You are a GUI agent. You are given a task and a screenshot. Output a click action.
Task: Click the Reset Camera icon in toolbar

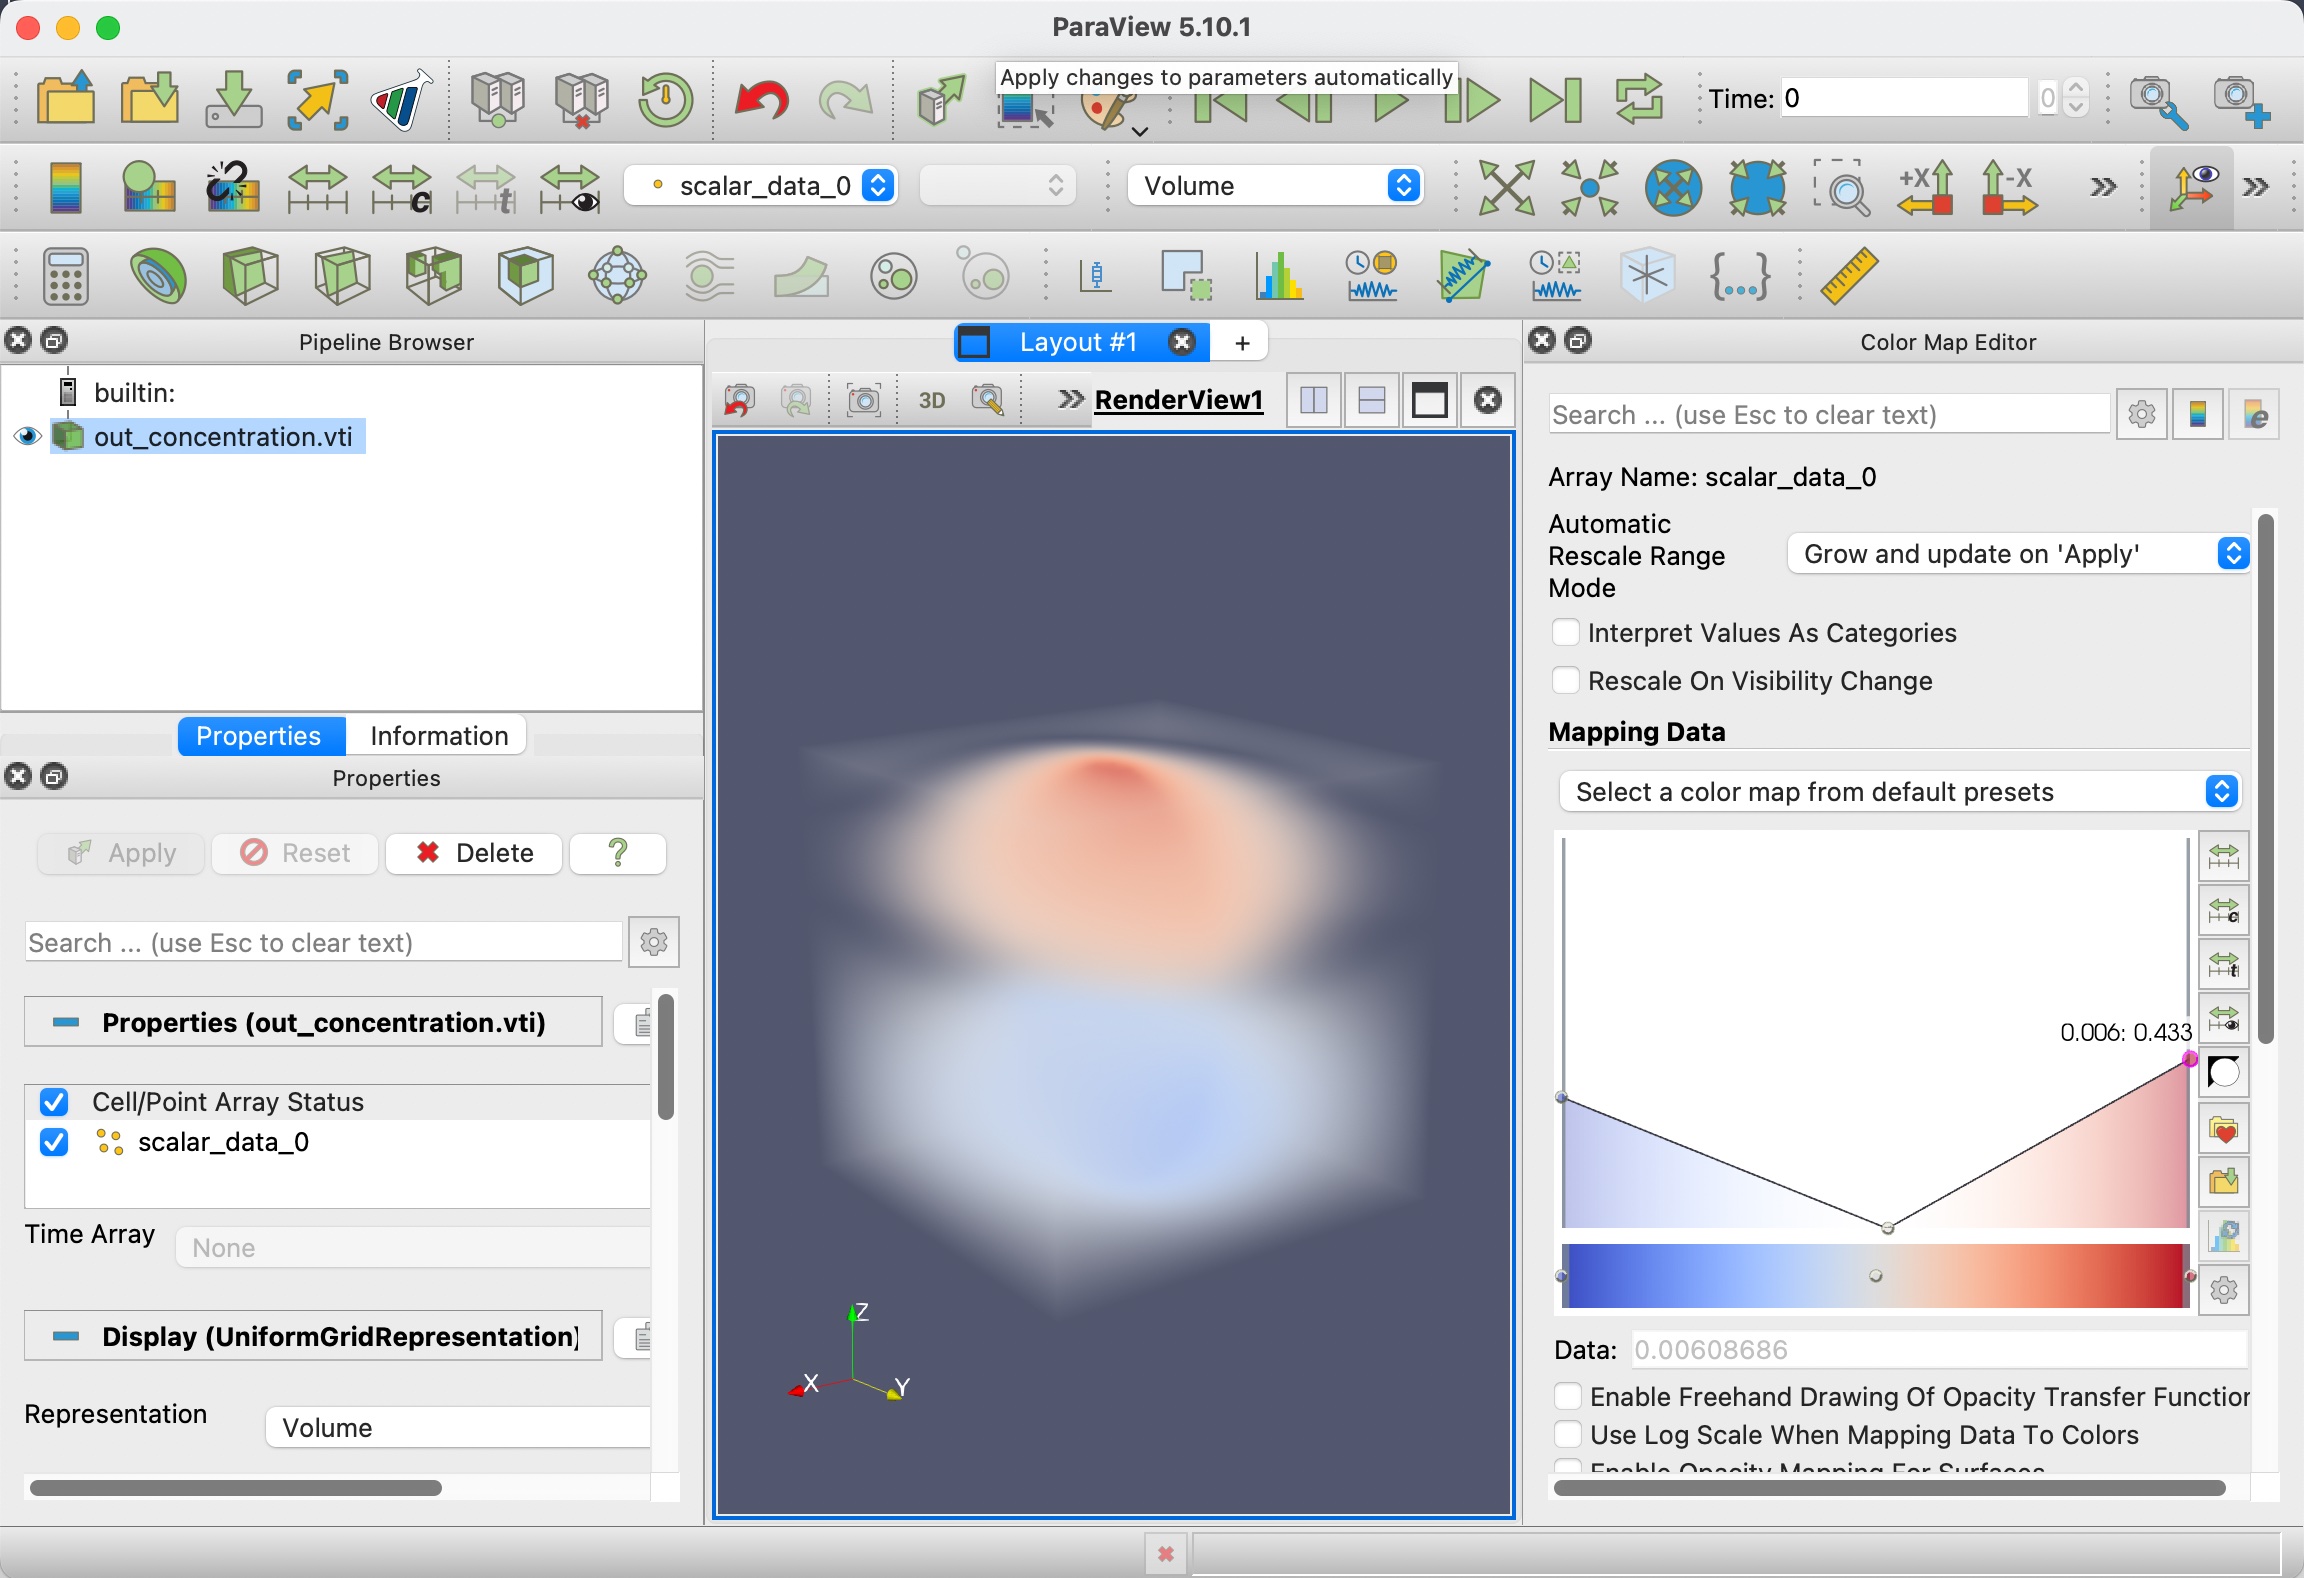point(1506,187)
